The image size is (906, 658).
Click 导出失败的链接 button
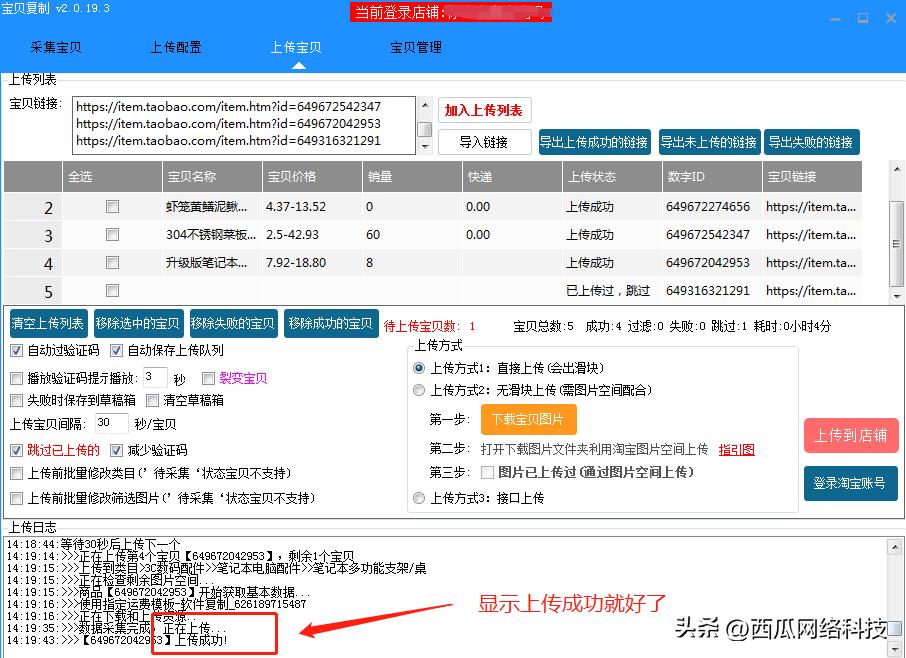pos(811,142)
